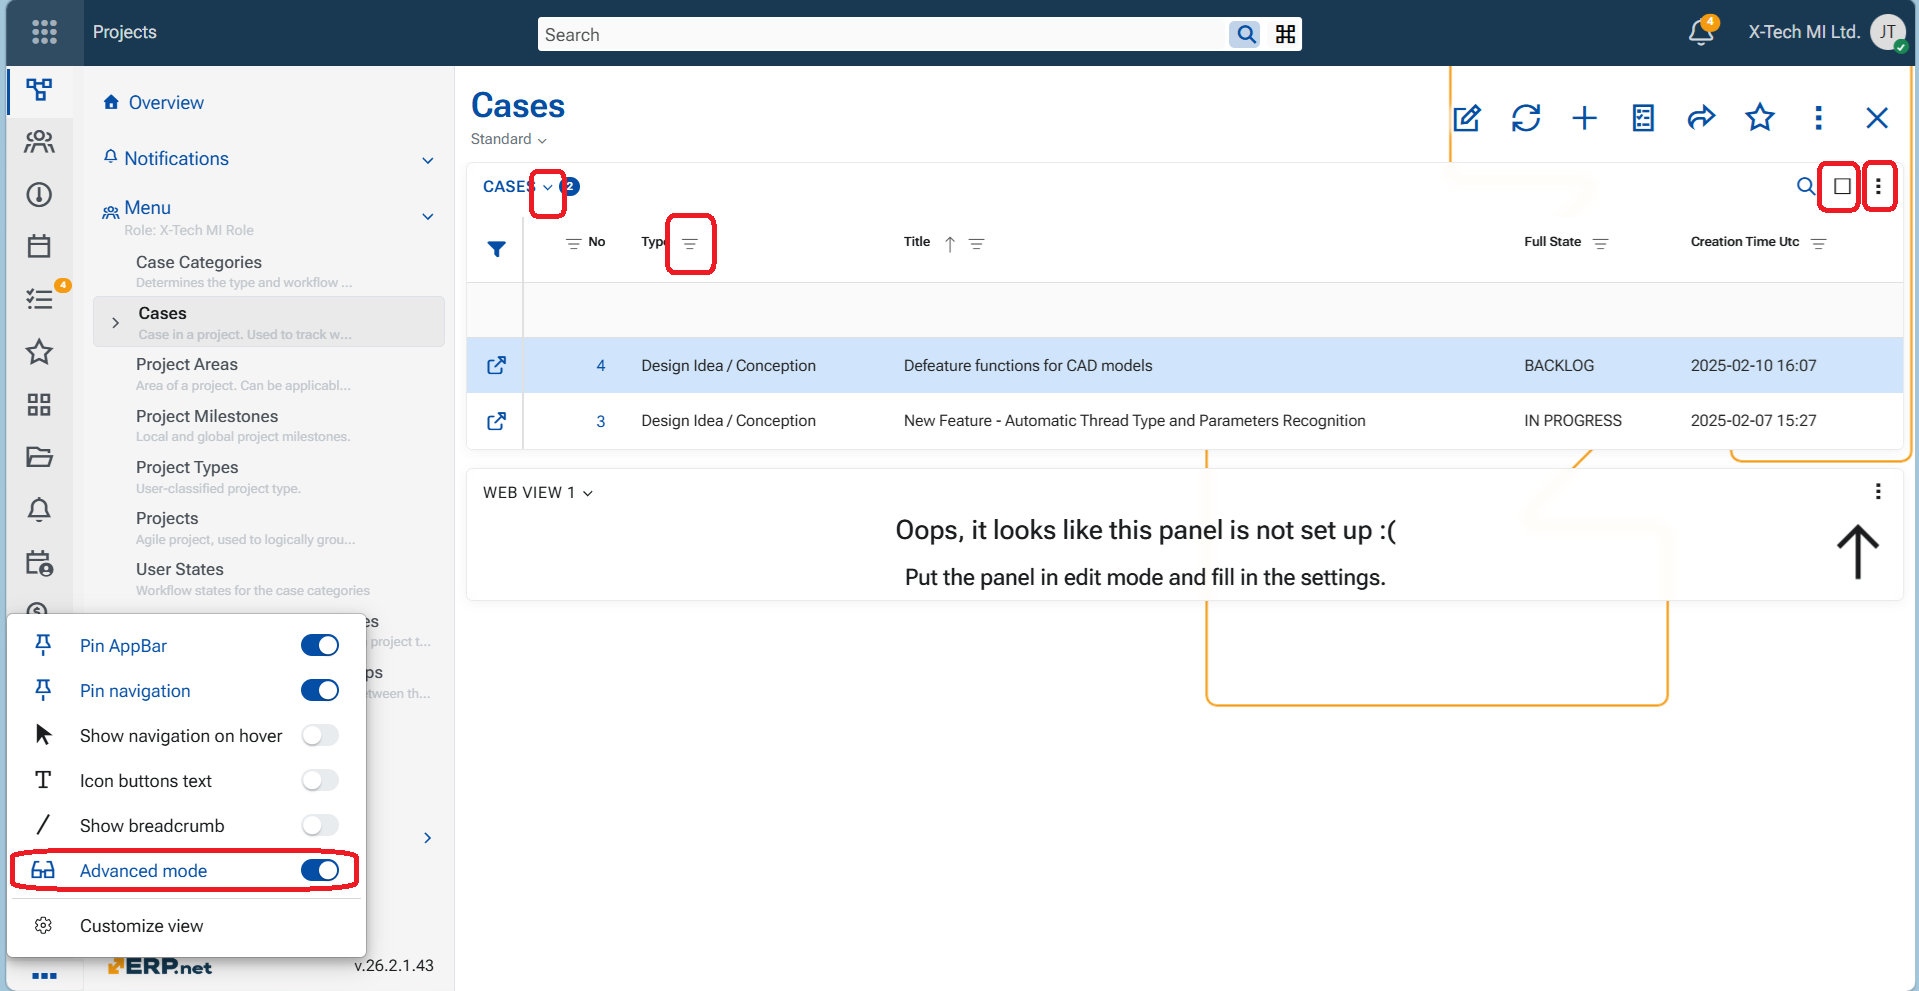Open the Overview link
The image size is (1919, 991).
(166, 103)
